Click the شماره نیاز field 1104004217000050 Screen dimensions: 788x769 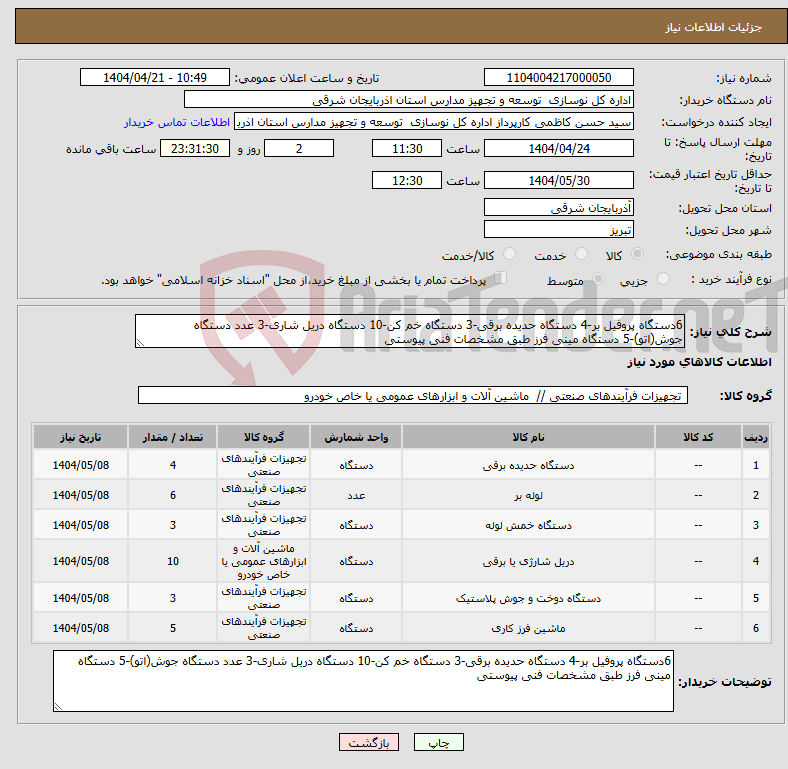(558, 77)
